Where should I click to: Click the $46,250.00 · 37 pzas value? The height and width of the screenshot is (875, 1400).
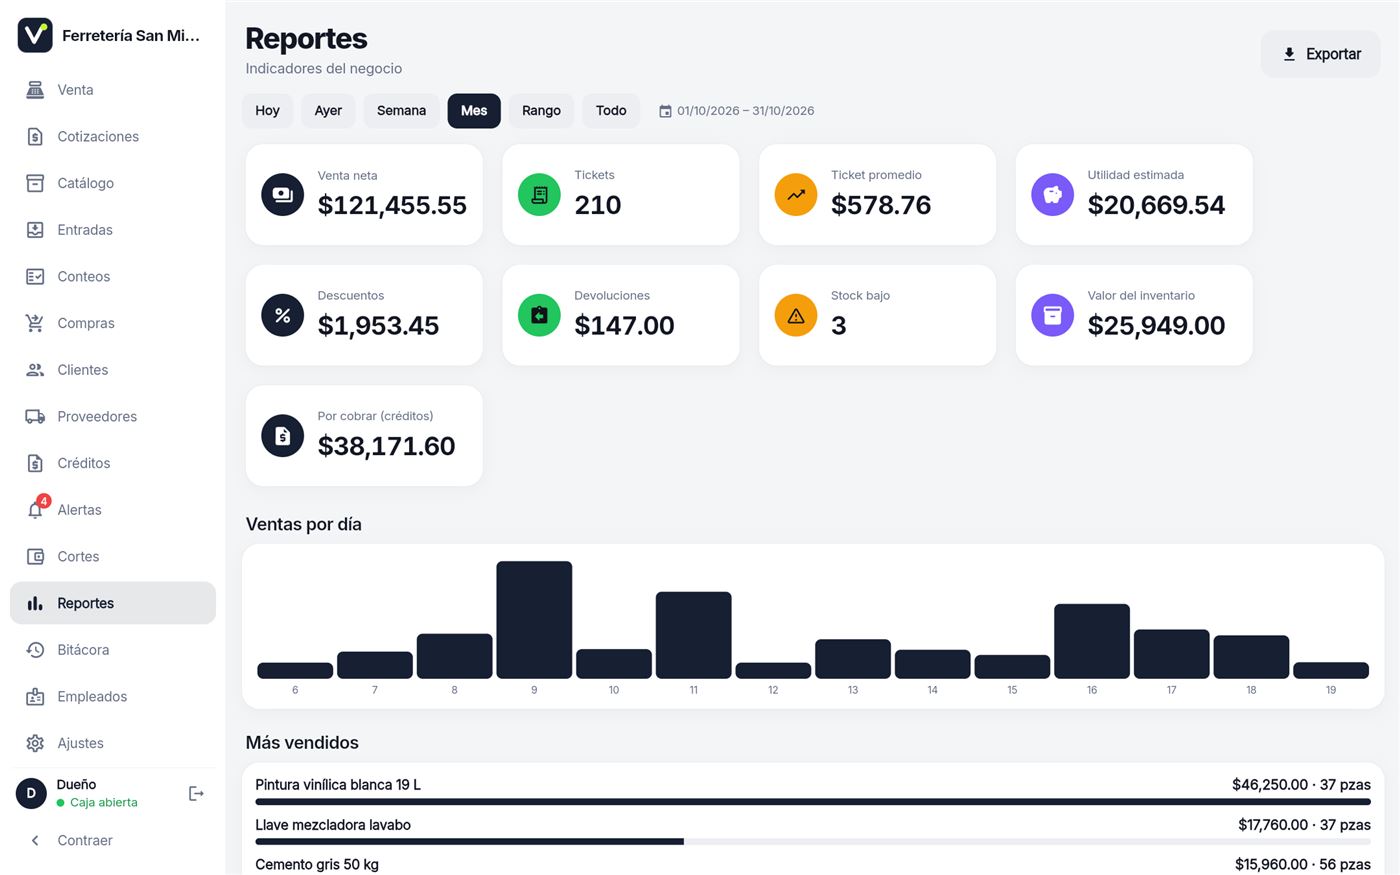coord(1301,785)
